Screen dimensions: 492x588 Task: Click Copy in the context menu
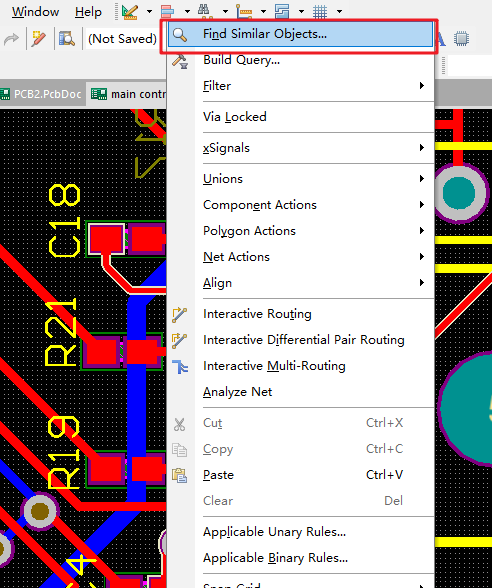point(300,449)
